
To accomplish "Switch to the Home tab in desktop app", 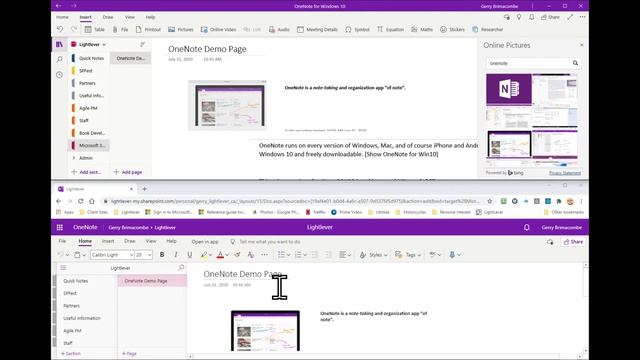I will pyautogui.click(x=62, y=17).
